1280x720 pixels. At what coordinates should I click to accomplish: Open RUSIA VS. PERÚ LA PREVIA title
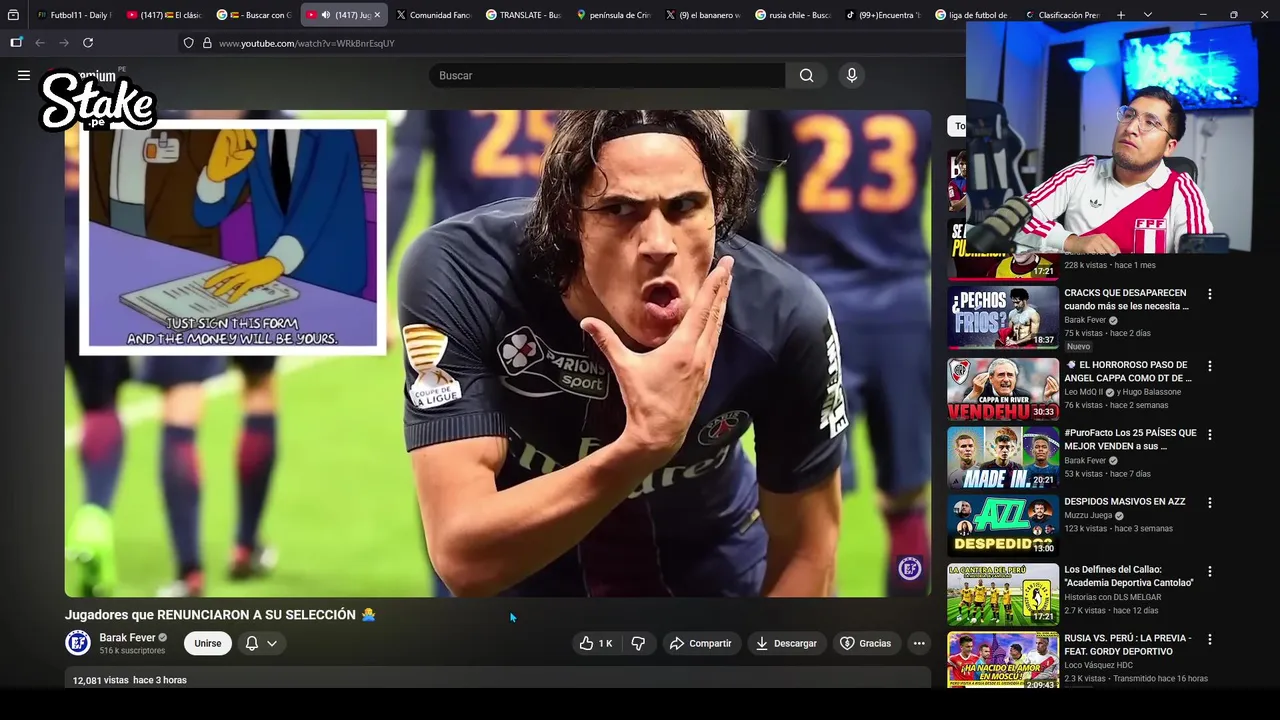[x=1128, y=644]
